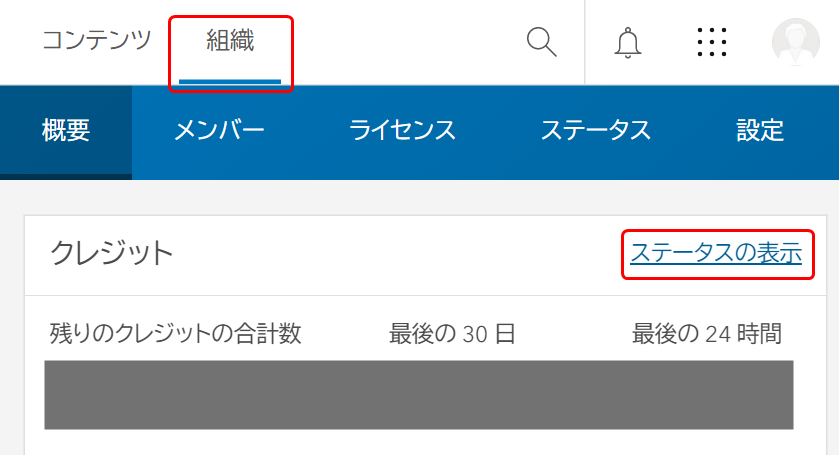Click white card area below gray bar
839x455 pixels.
(x=425, y=443)
